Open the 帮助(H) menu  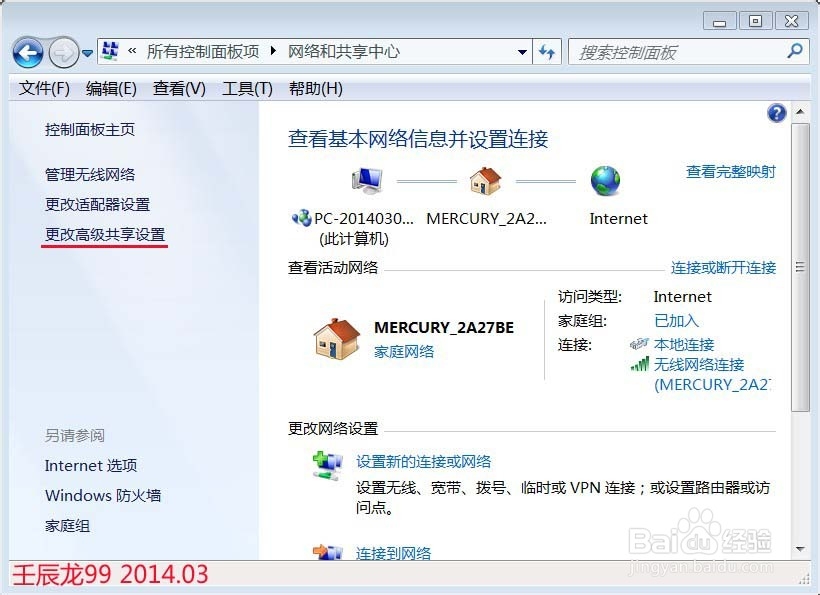[315, 88]
